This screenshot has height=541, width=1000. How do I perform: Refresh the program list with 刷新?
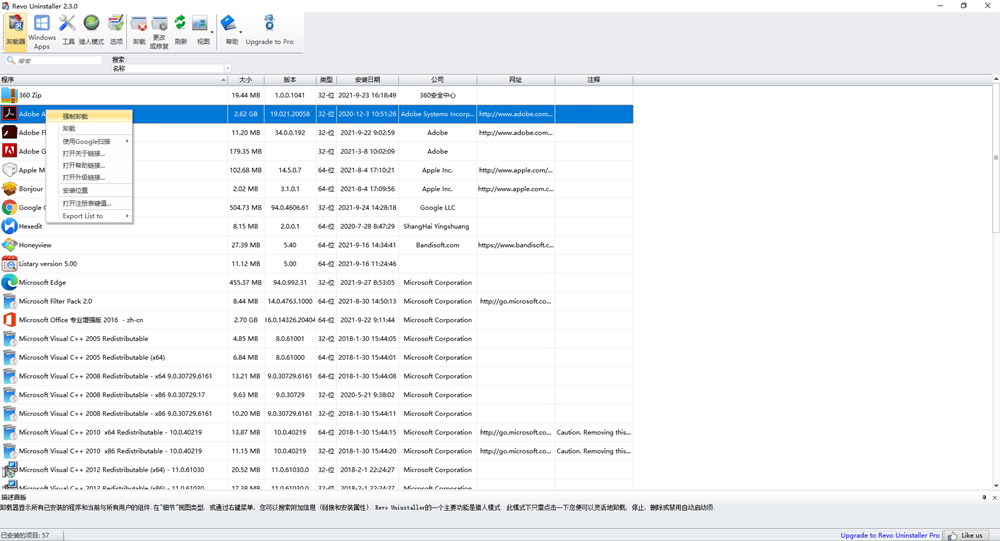click(x=180, y=30)
